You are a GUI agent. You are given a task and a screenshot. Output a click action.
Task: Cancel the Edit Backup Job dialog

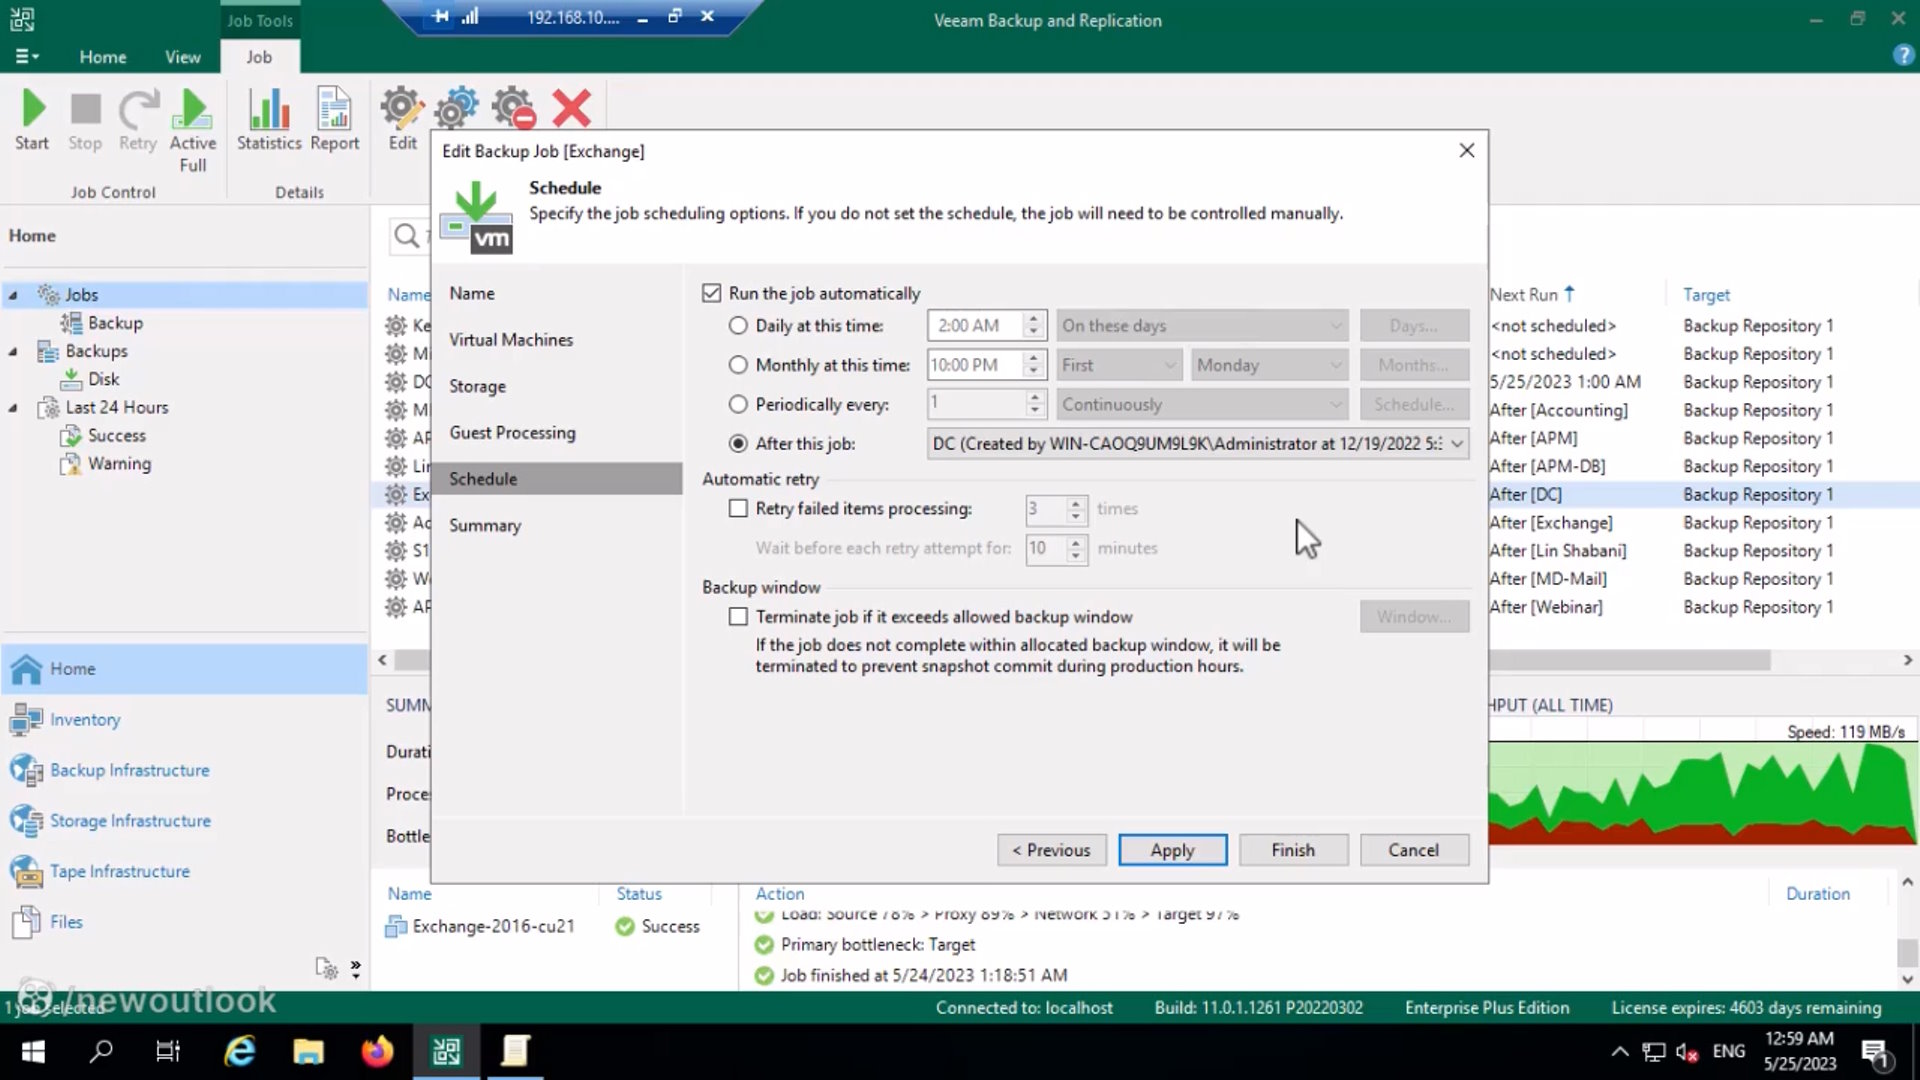1414,850
